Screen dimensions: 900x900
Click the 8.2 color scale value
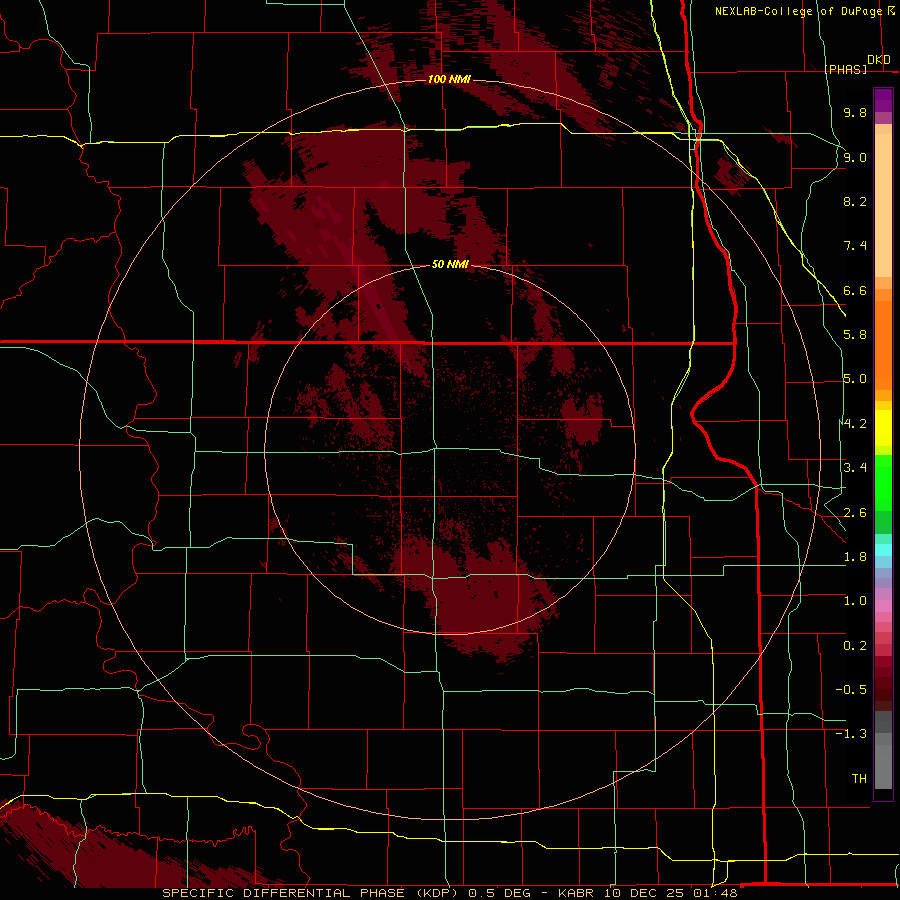point(855,201)
